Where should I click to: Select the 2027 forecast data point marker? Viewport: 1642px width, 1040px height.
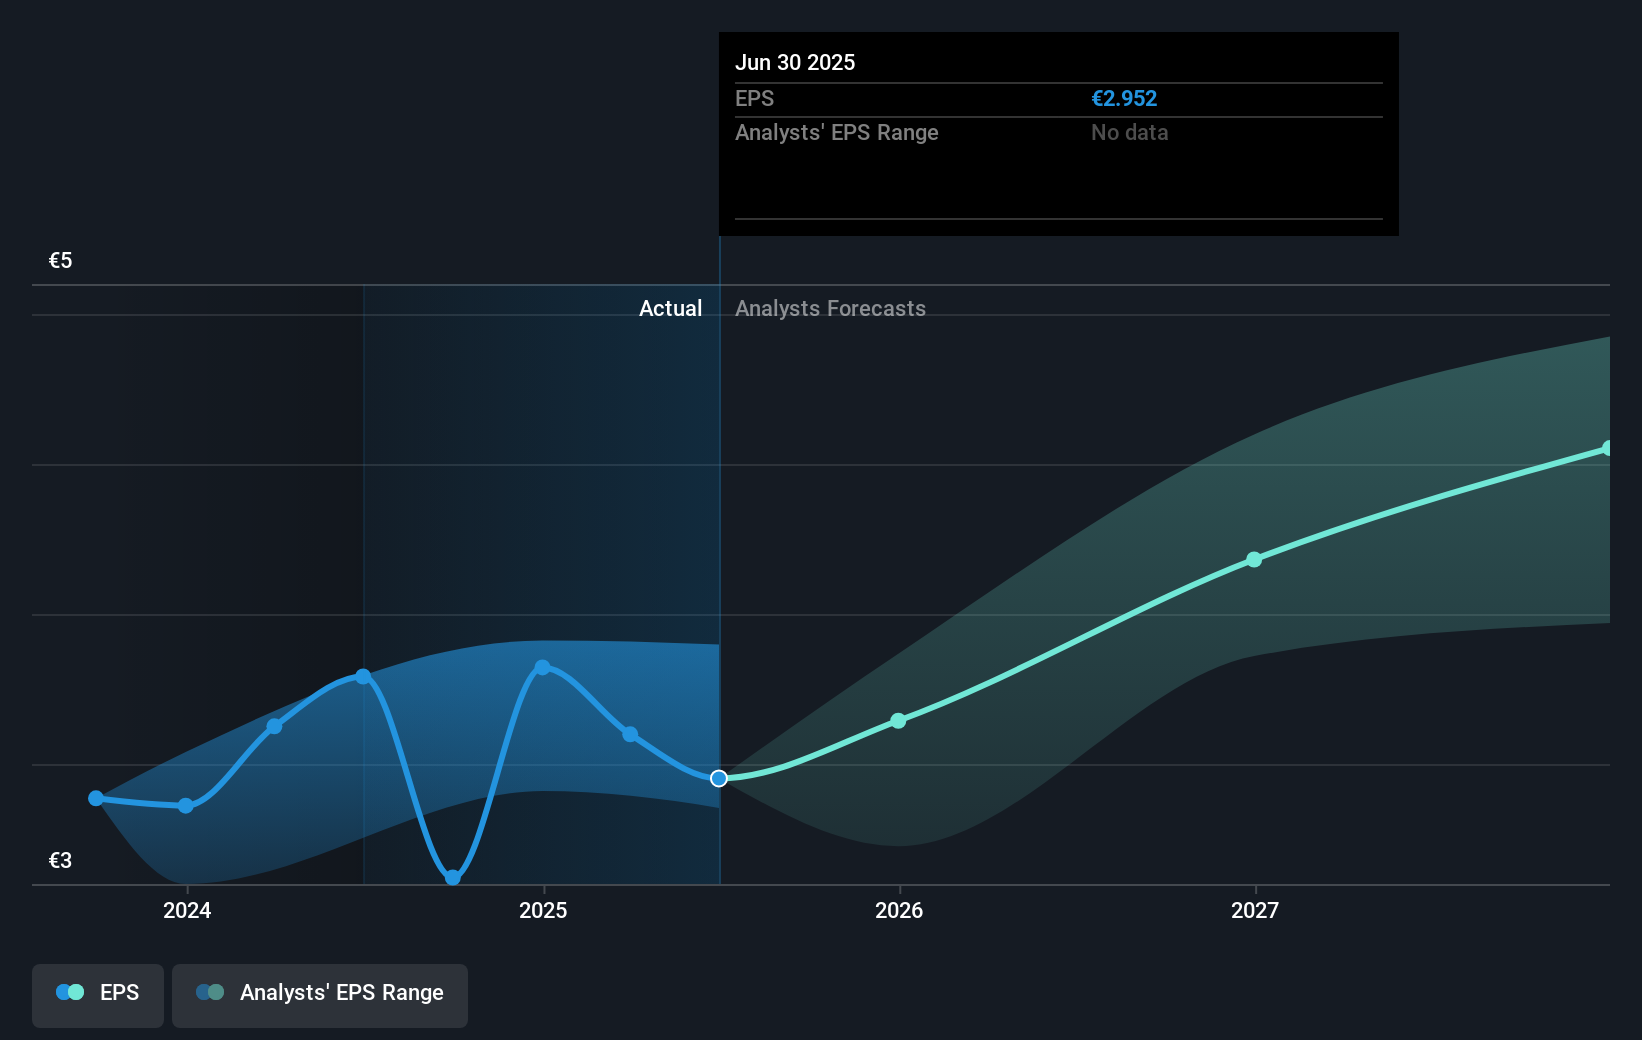pyautogui.click(x=1254, y=560)
